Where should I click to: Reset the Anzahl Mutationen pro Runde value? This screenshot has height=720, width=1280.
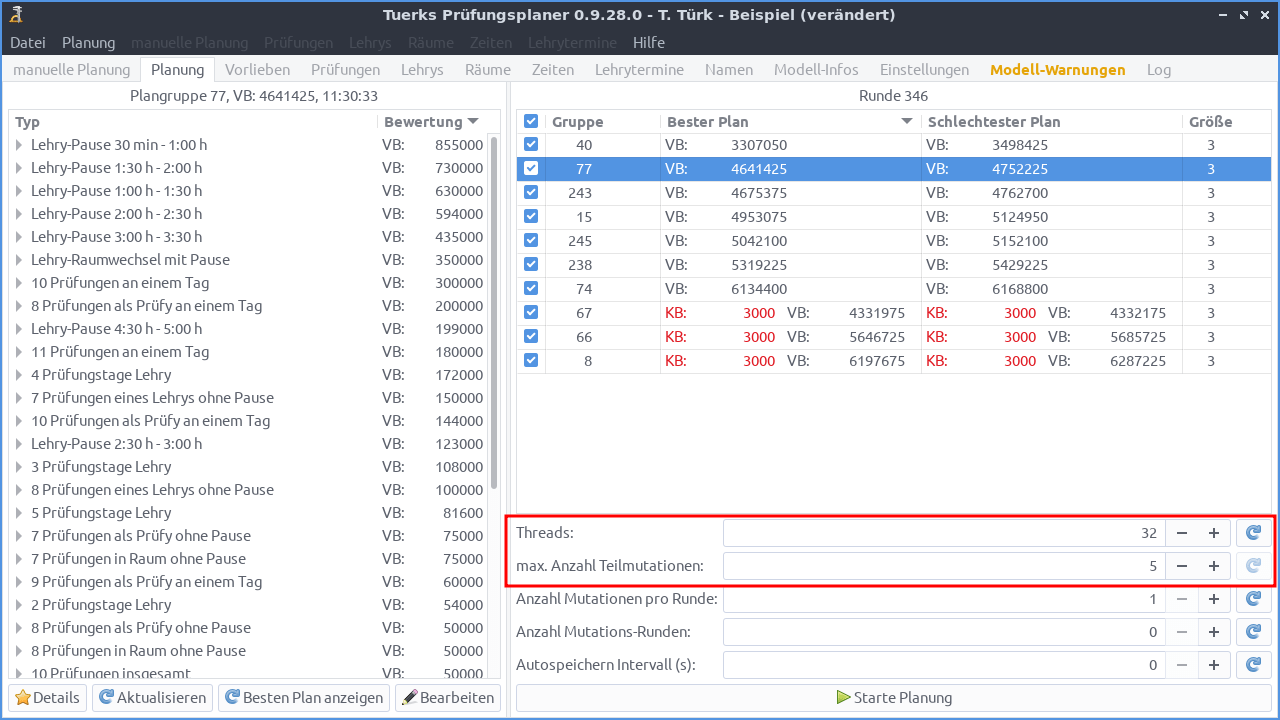[x=1254, y=599]
